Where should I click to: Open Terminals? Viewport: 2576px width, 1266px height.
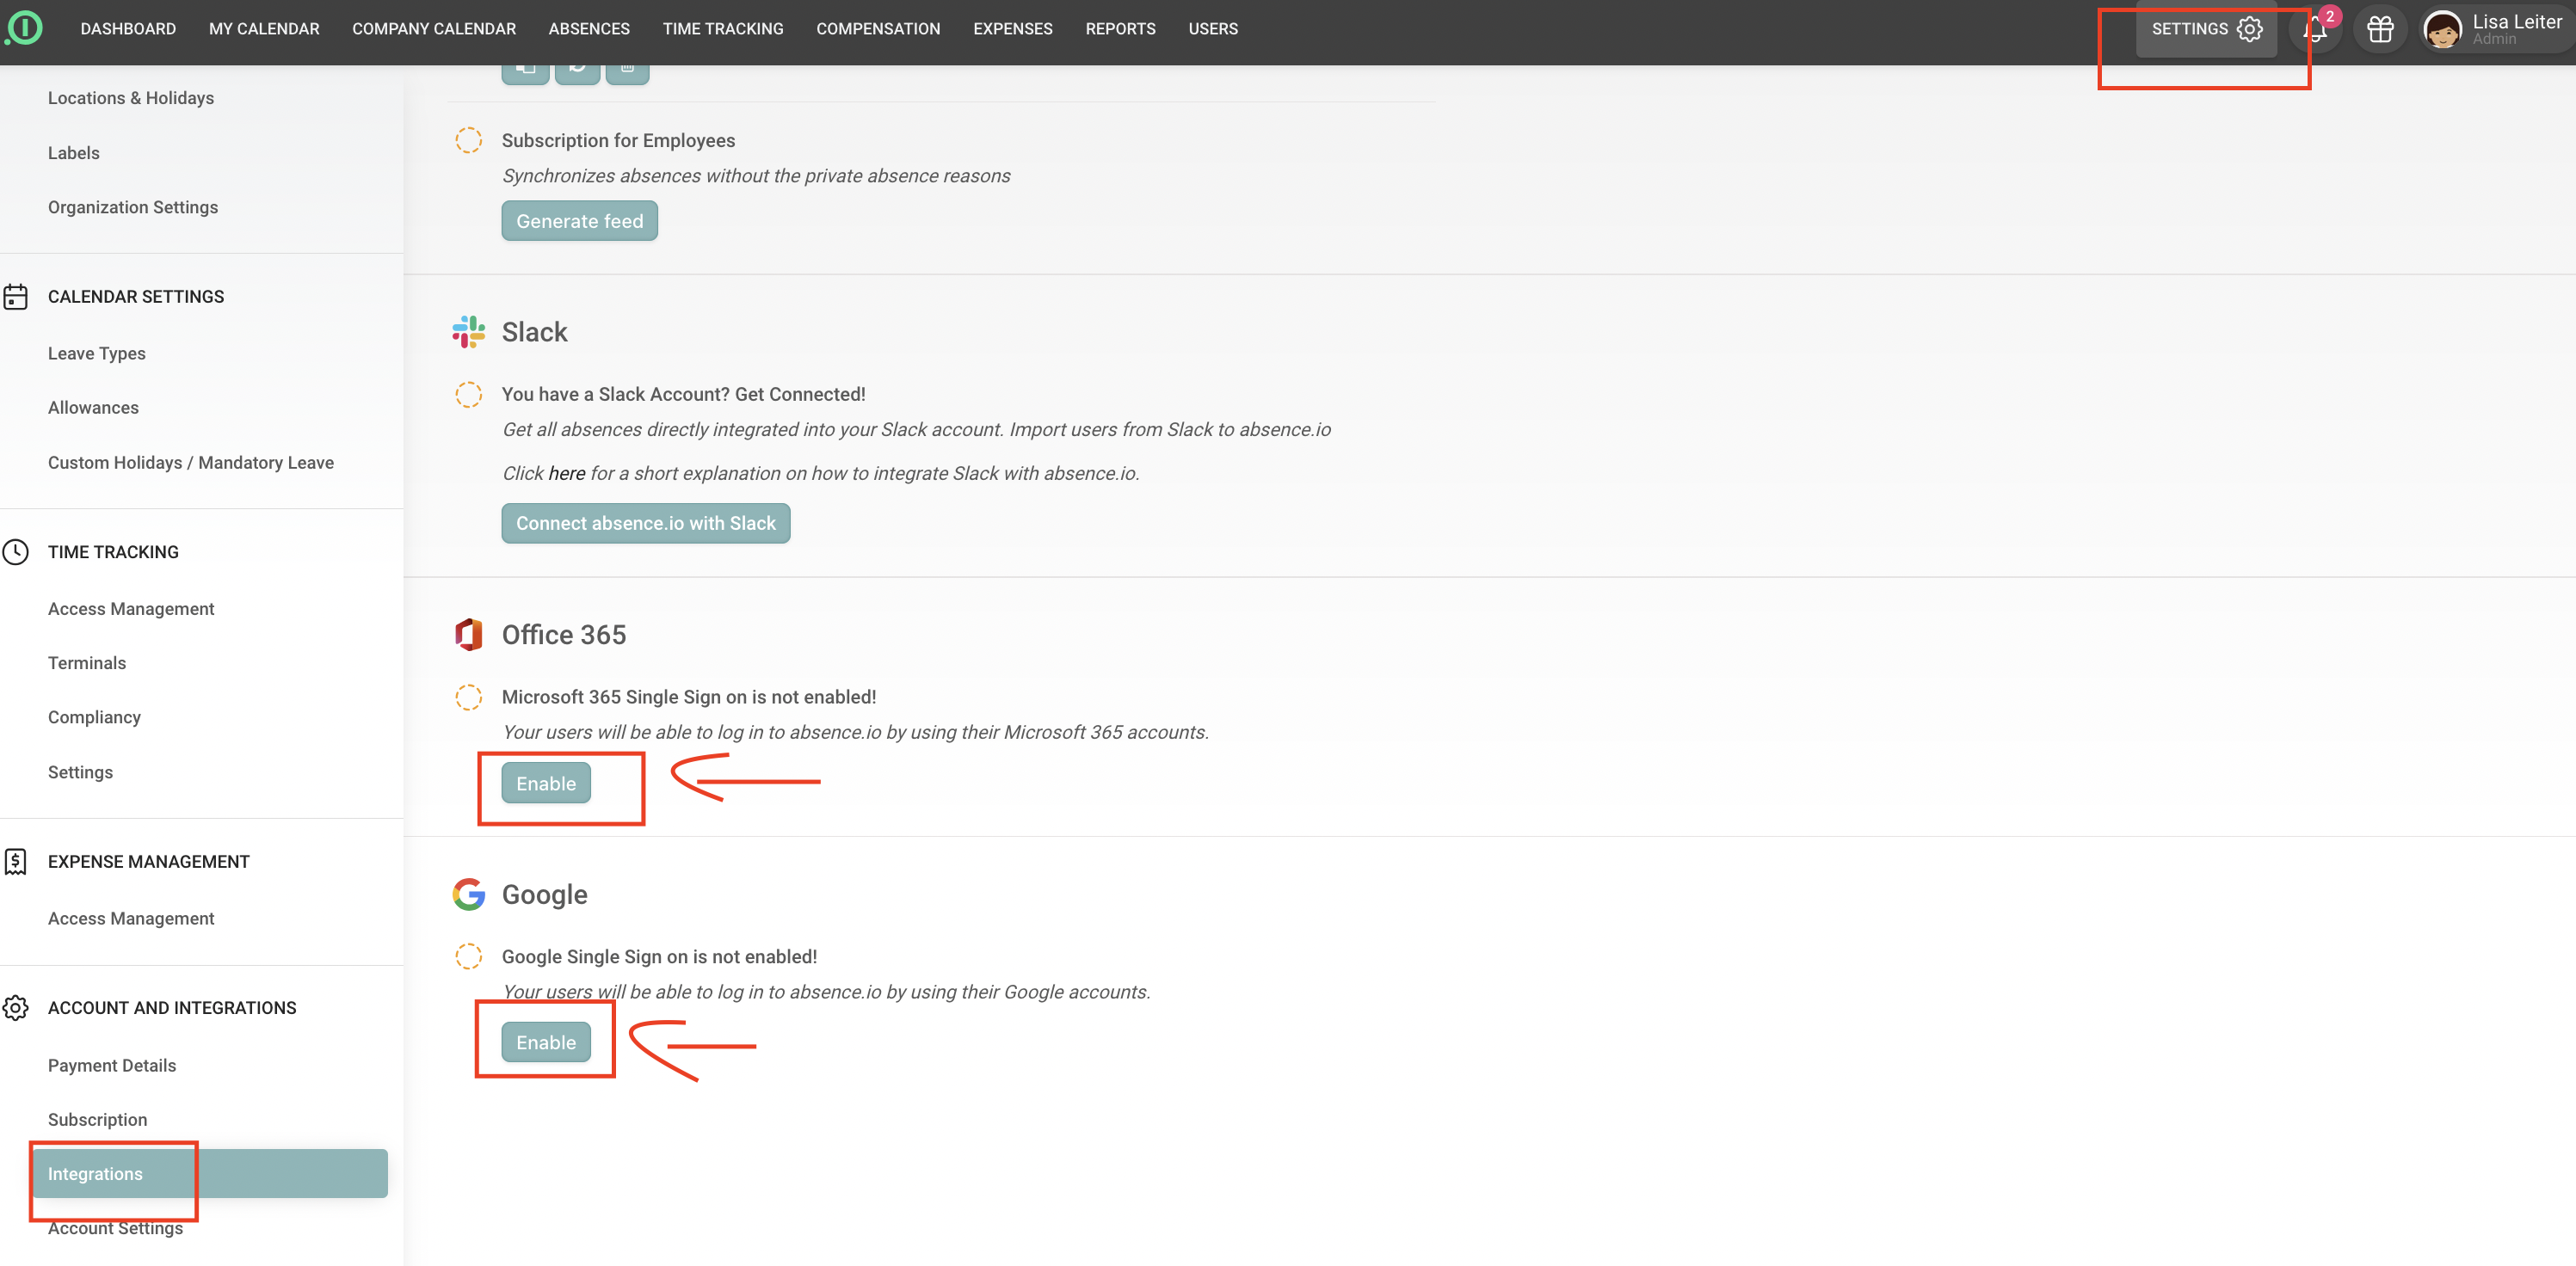pos(87,663)
